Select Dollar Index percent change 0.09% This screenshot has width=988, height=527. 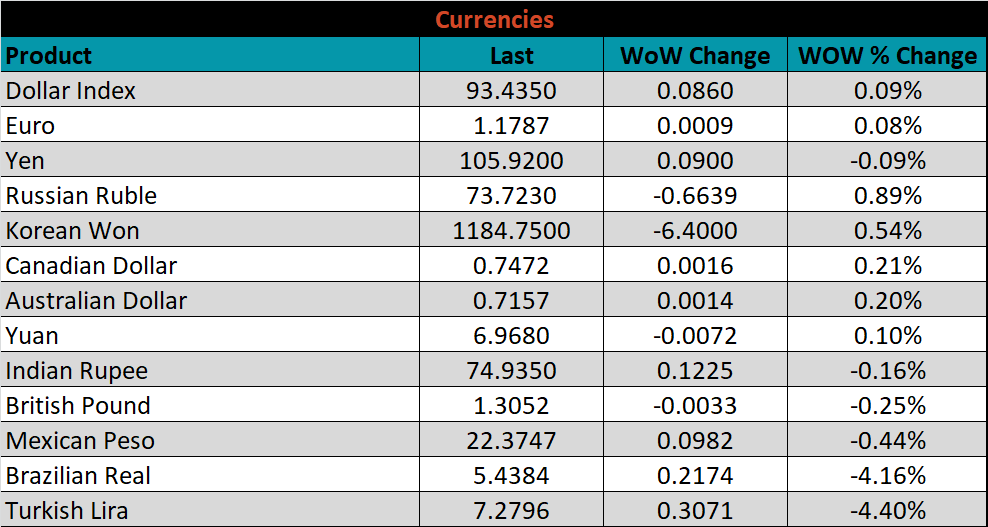coord(887,91)
